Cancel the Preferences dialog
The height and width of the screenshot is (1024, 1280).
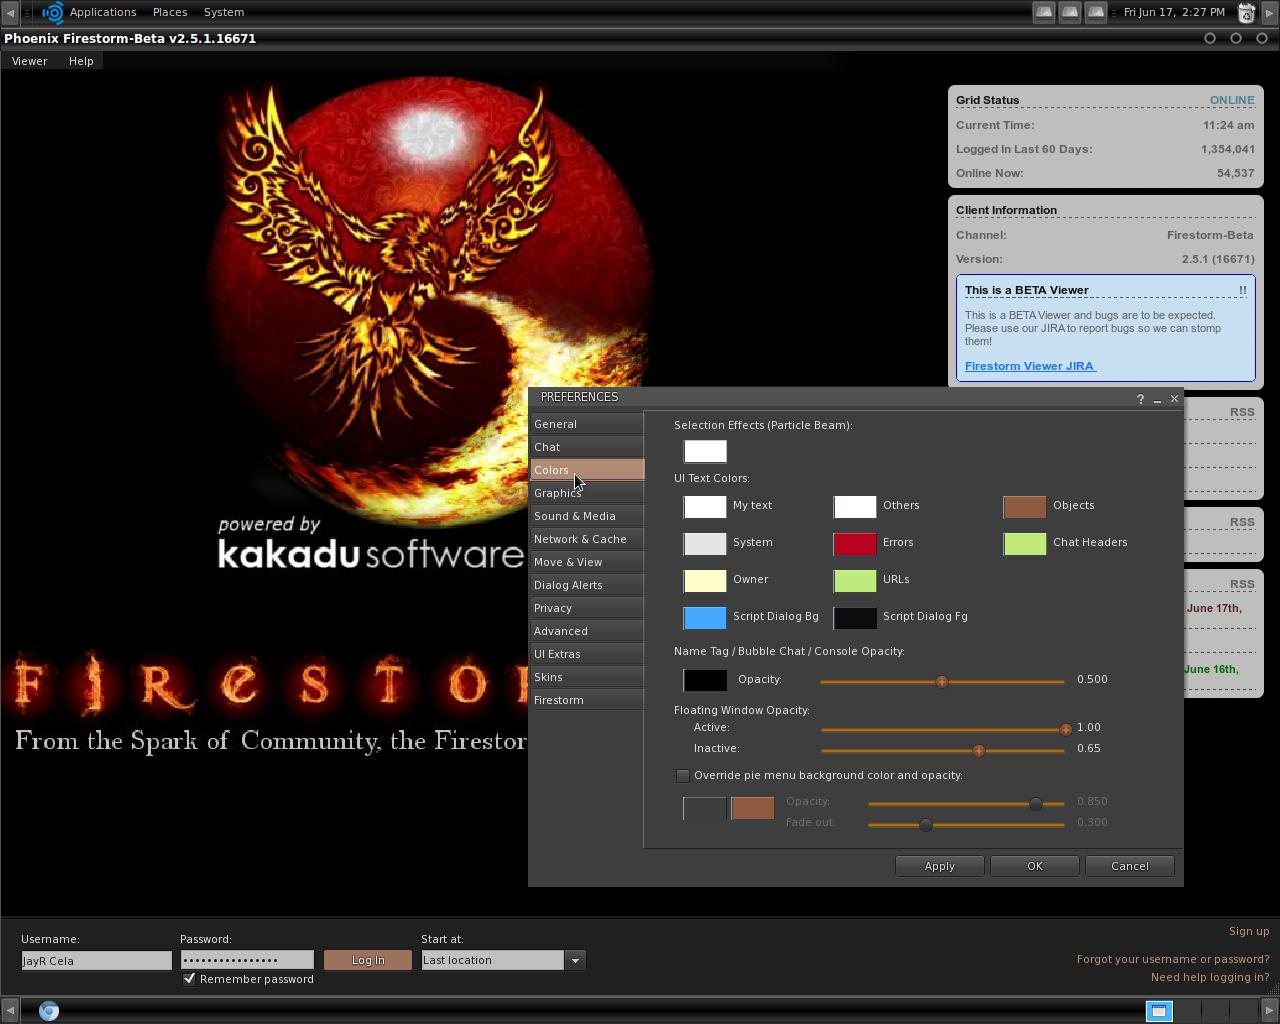pyautogui.click(x=1129, y=866)
